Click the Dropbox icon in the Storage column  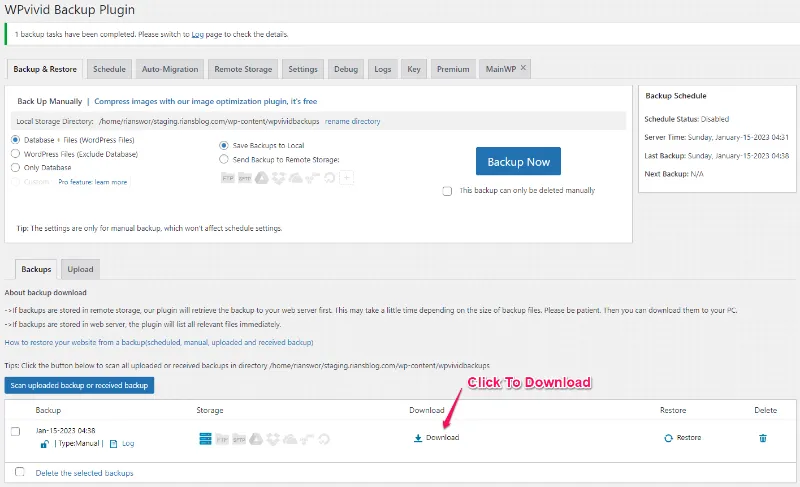(x=273, y=439)
